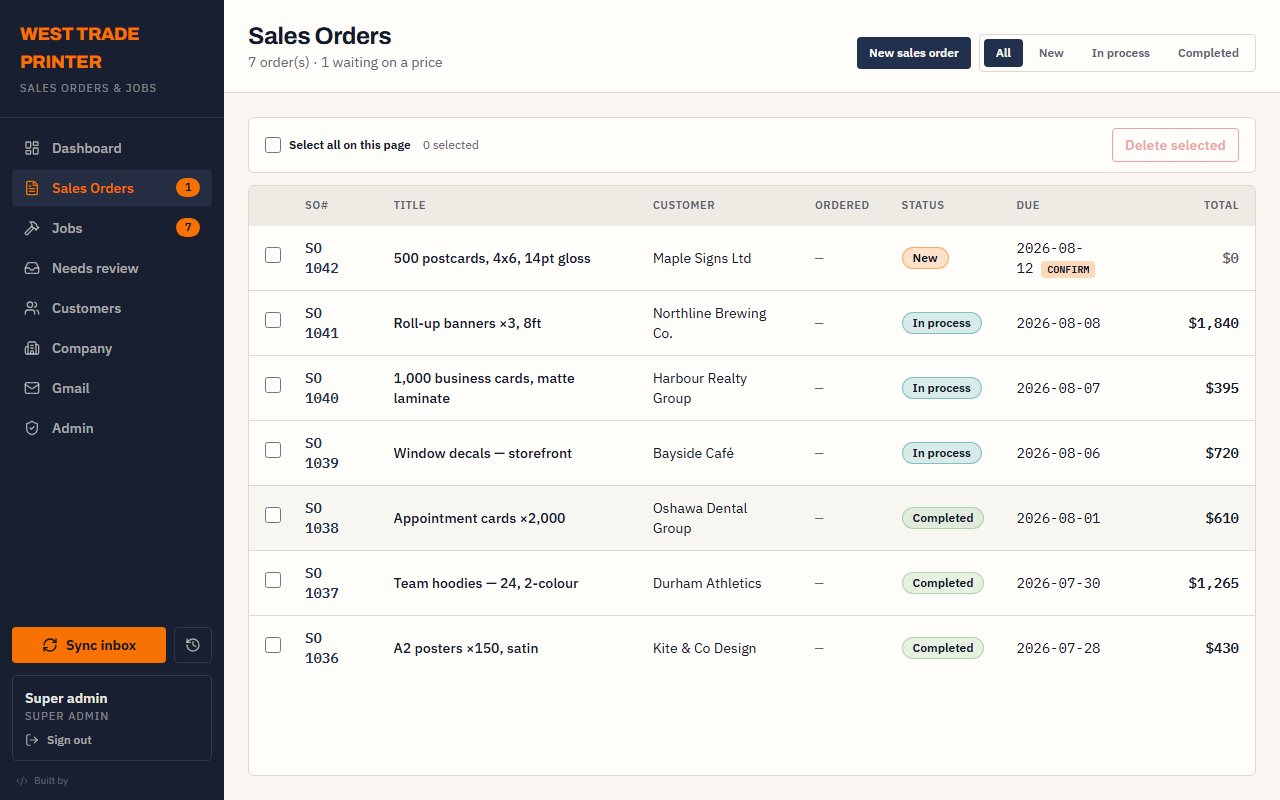The width and height of the screenshot is (1280, 800).
Task: Click the due date 2026-08-07
Action: [1058, 388]
